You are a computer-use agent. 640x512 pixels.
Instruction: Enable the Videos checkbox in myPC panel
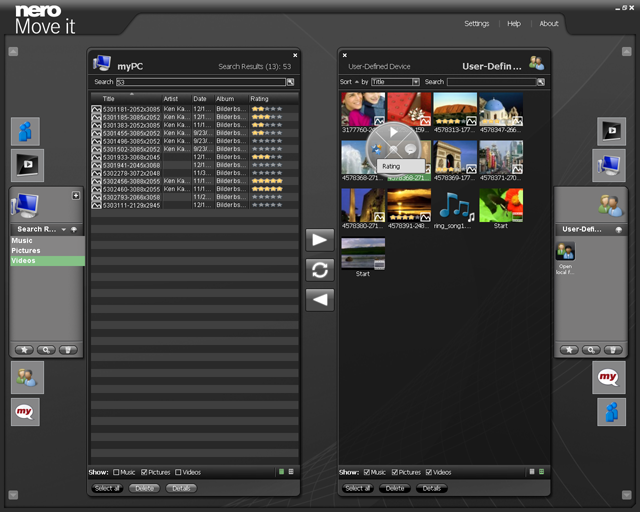click(178, 472)
